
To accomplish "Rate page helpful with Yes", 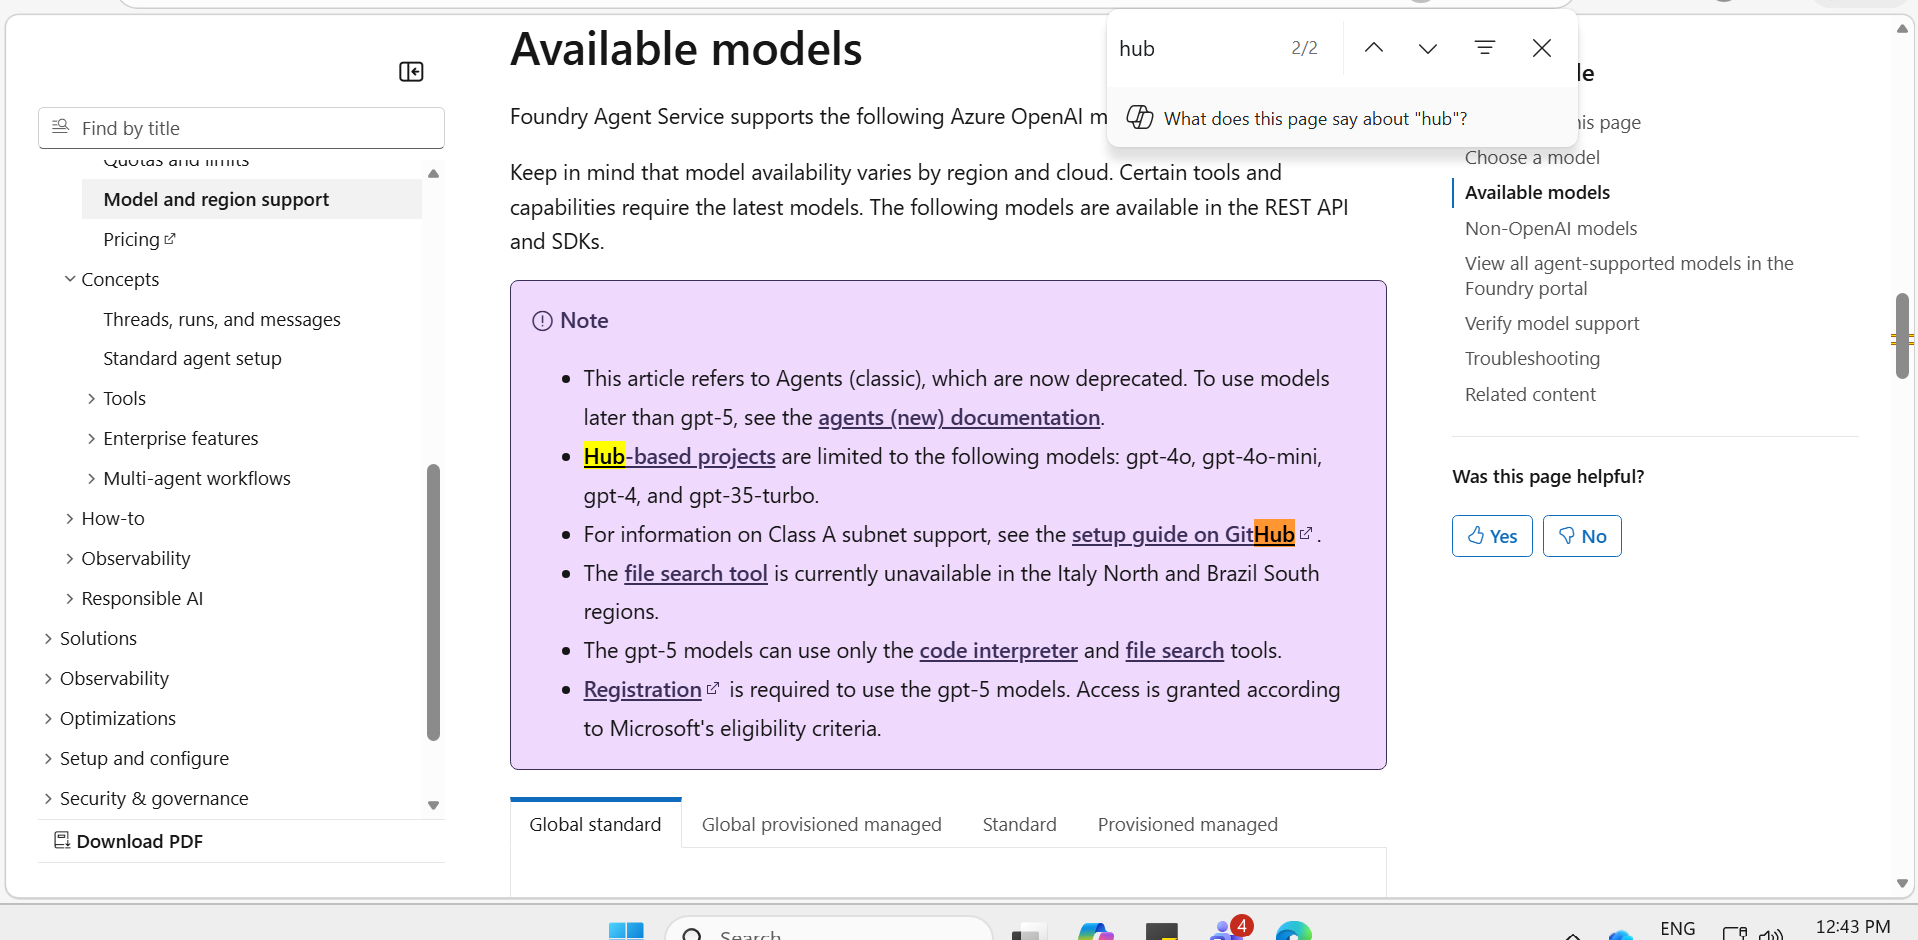I will point(1492,536).
